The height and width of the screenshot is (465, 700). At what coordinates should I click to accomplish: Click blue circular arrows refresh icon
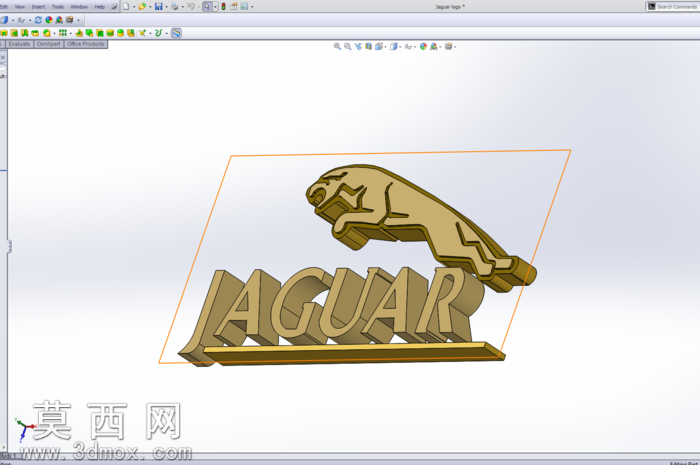click(x=38, y=20)
